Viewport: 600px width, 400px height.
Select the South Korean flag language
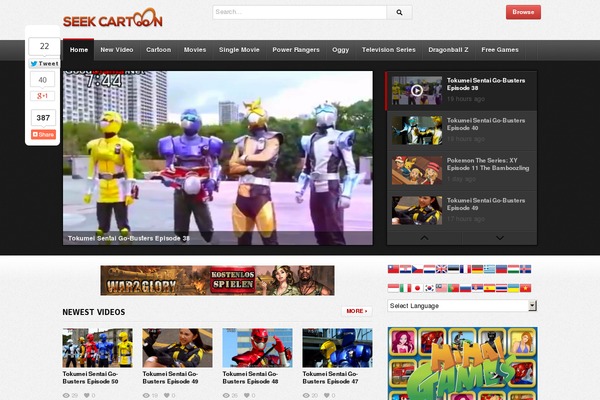[x=429, y=288]
